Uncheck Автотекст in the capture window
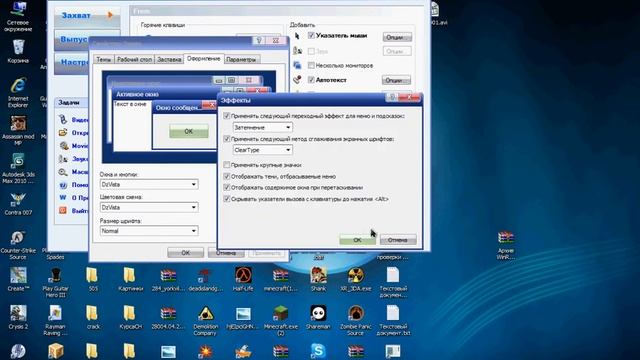Image resolution: width=640 pixels, height=360 pixels. [x=311, y=80]
